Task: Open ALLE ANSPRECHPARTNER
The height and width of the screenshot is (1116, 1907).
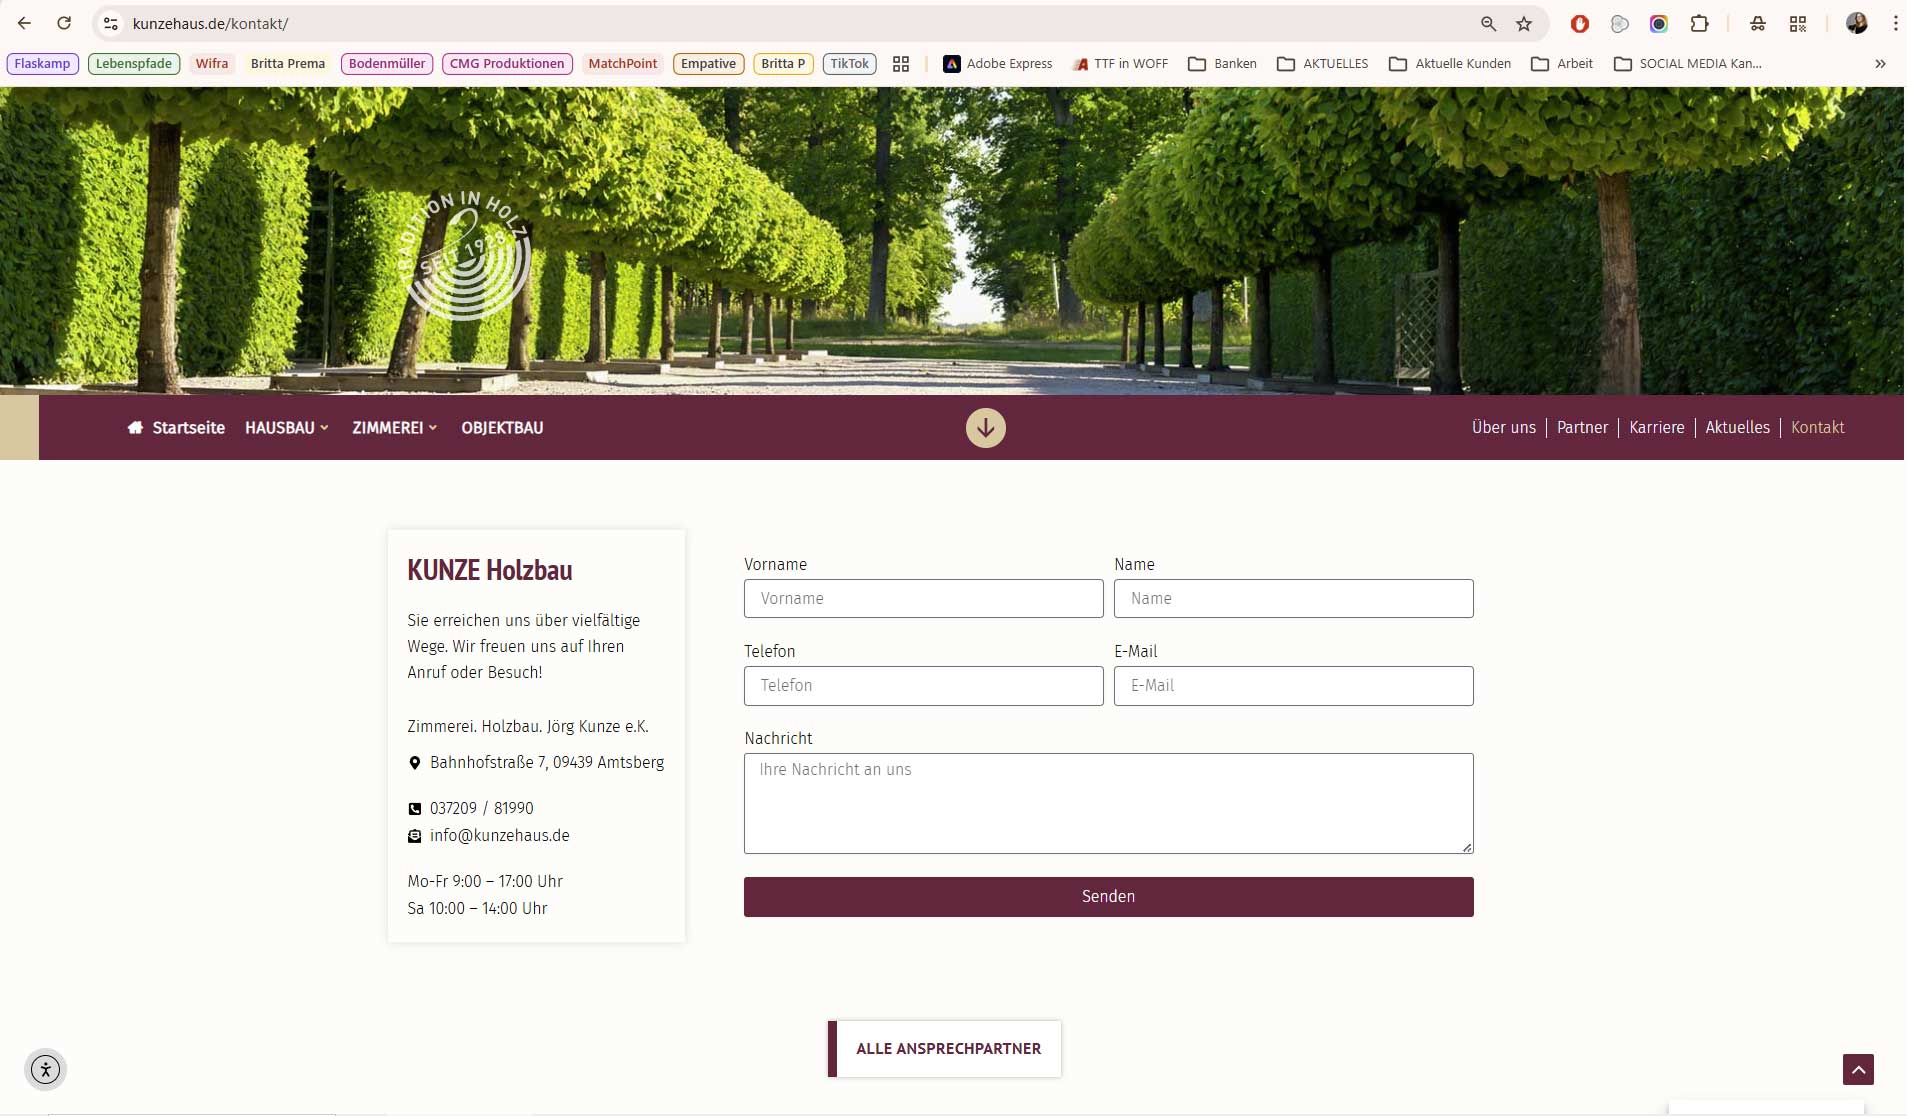Action: (x=947, y=1049)
